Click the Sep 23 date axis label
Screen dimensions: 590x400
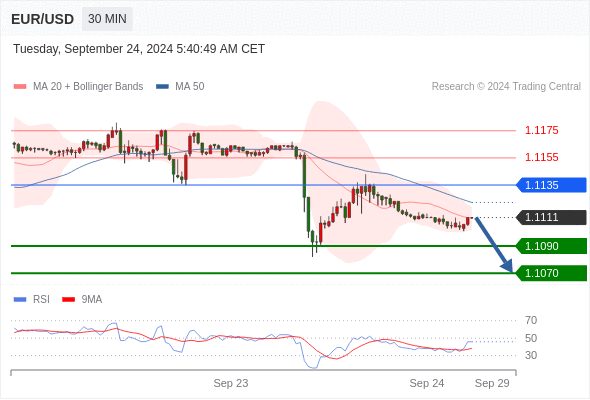(x=231, y=383)
